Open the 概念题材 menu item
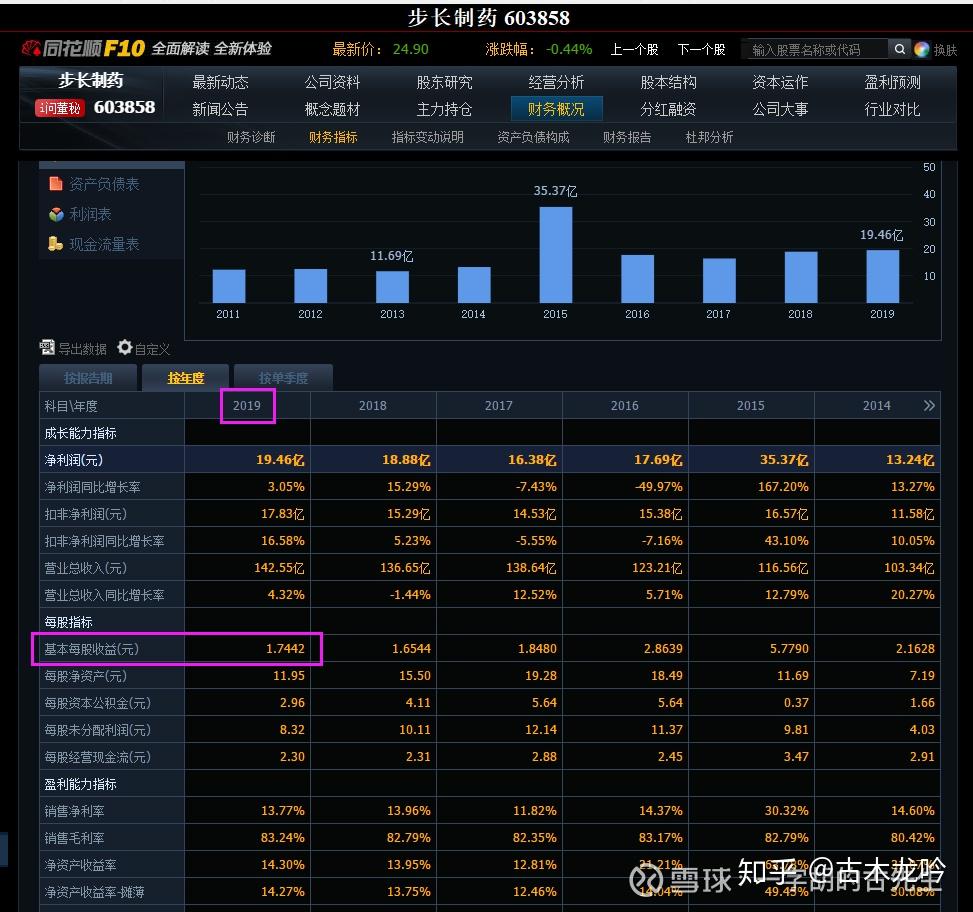Viewport: 973px width, 912px height. pyautogui.click(x=332, y=109)
